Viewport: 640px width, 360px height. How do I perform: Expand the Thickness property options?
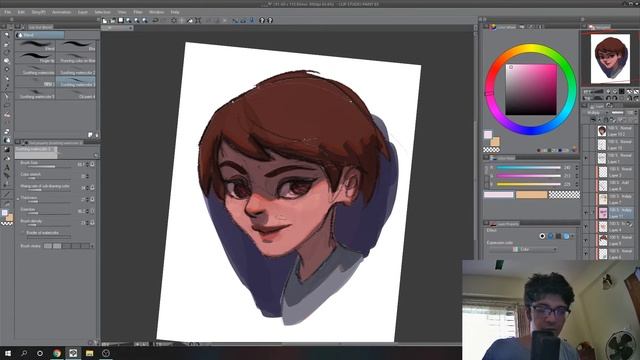click(18, 199)
